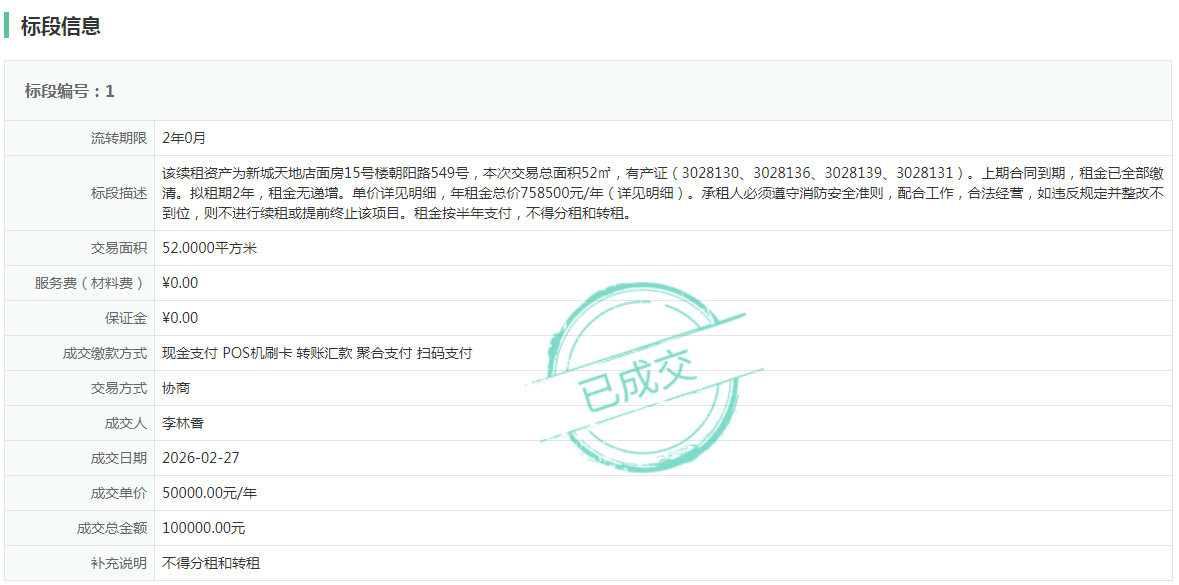Click the 流转期限 value 2年0月
The height and width of the screenshot is (585, 1179).
[x=184, y=138]
